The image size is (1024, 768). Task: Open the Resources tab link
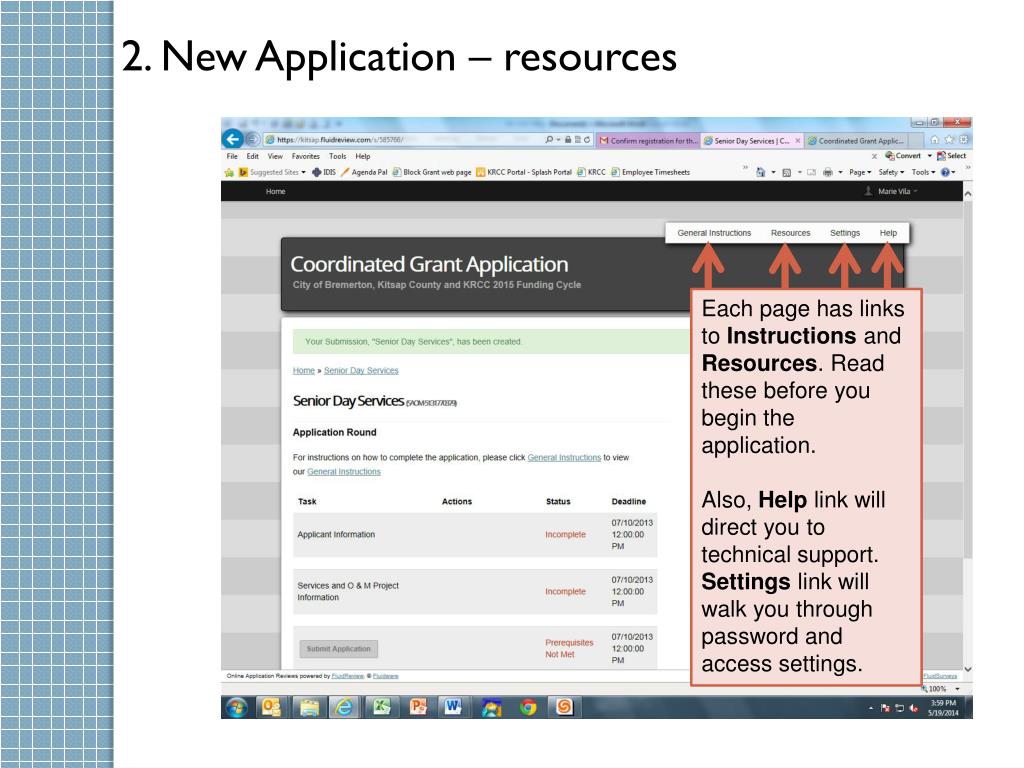pyautogui.click(x=790, y=233)
